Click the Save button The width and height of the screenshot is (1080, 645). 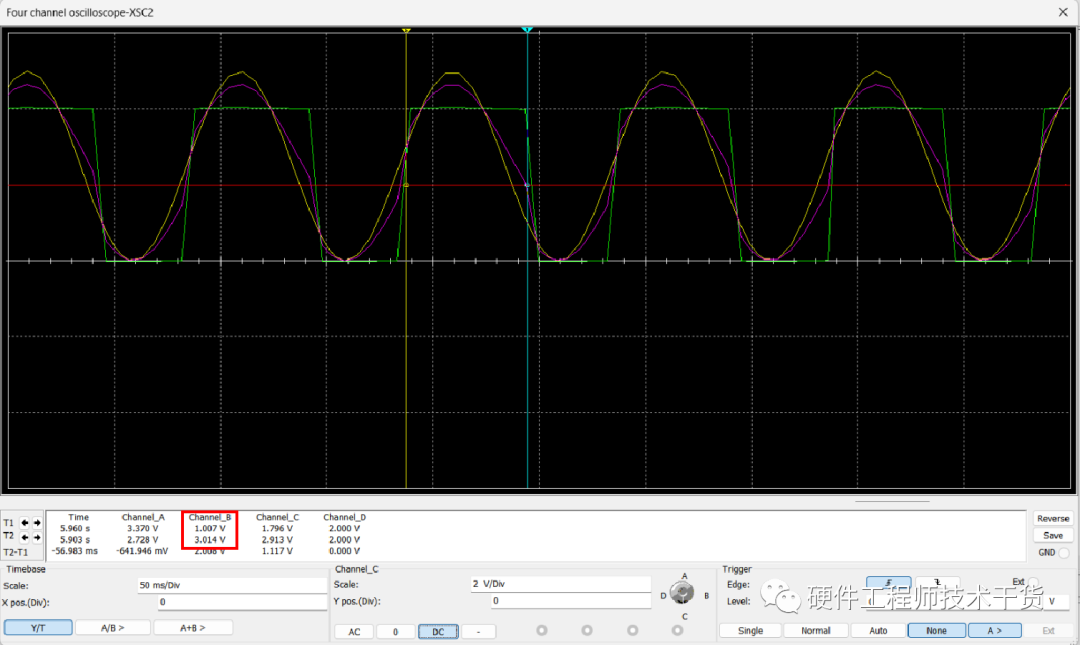pyautogui.click(x=1053, y=535)
